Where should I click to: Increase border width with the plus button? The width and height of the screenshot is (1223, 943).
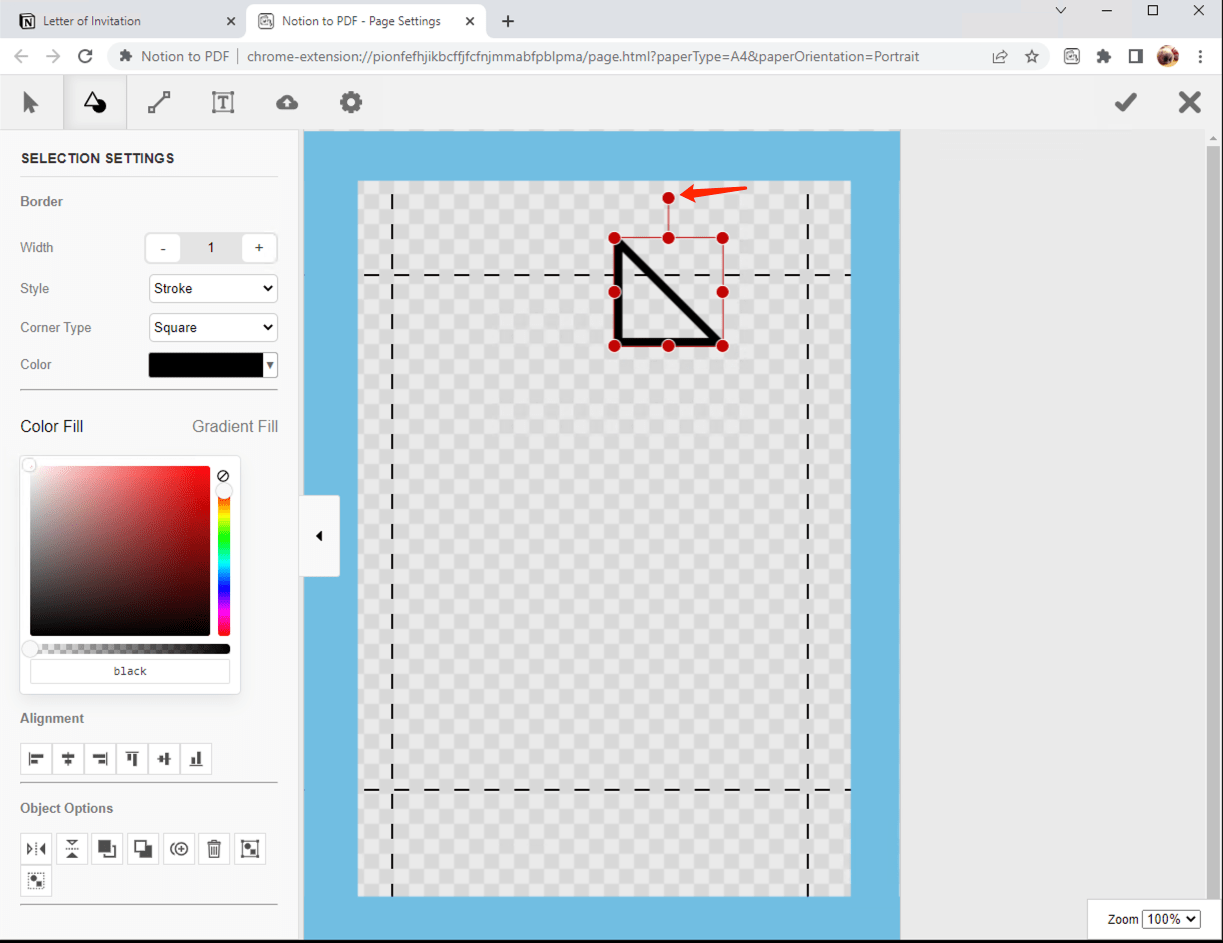click(x=259, y=247)
